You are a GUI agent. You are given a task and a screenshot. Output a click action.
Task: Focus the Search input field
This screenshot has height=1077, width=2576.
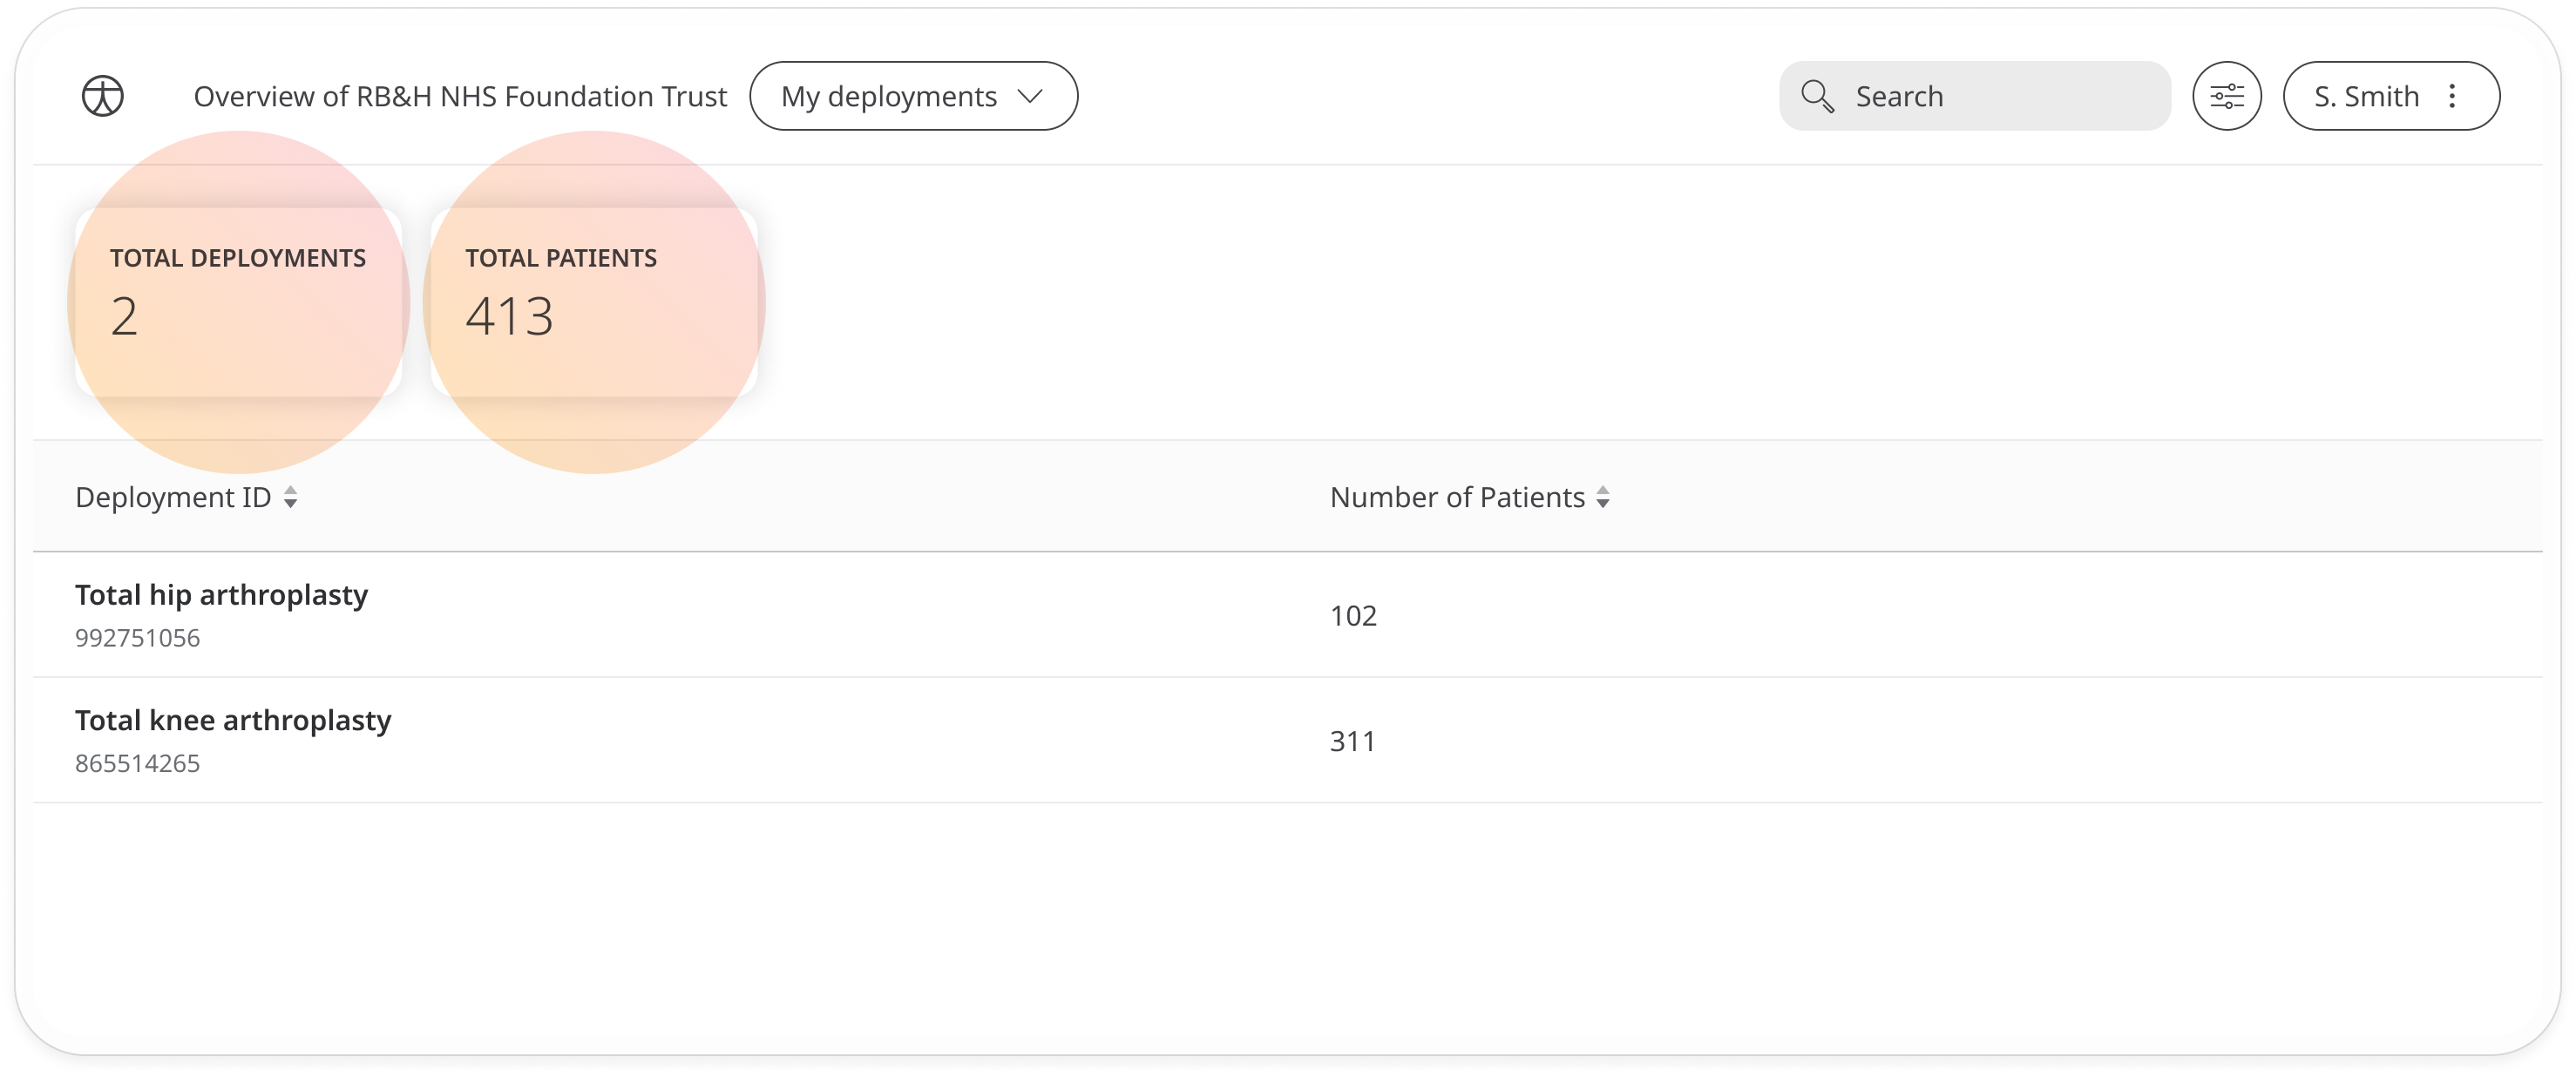click(x=1974, y=96)
